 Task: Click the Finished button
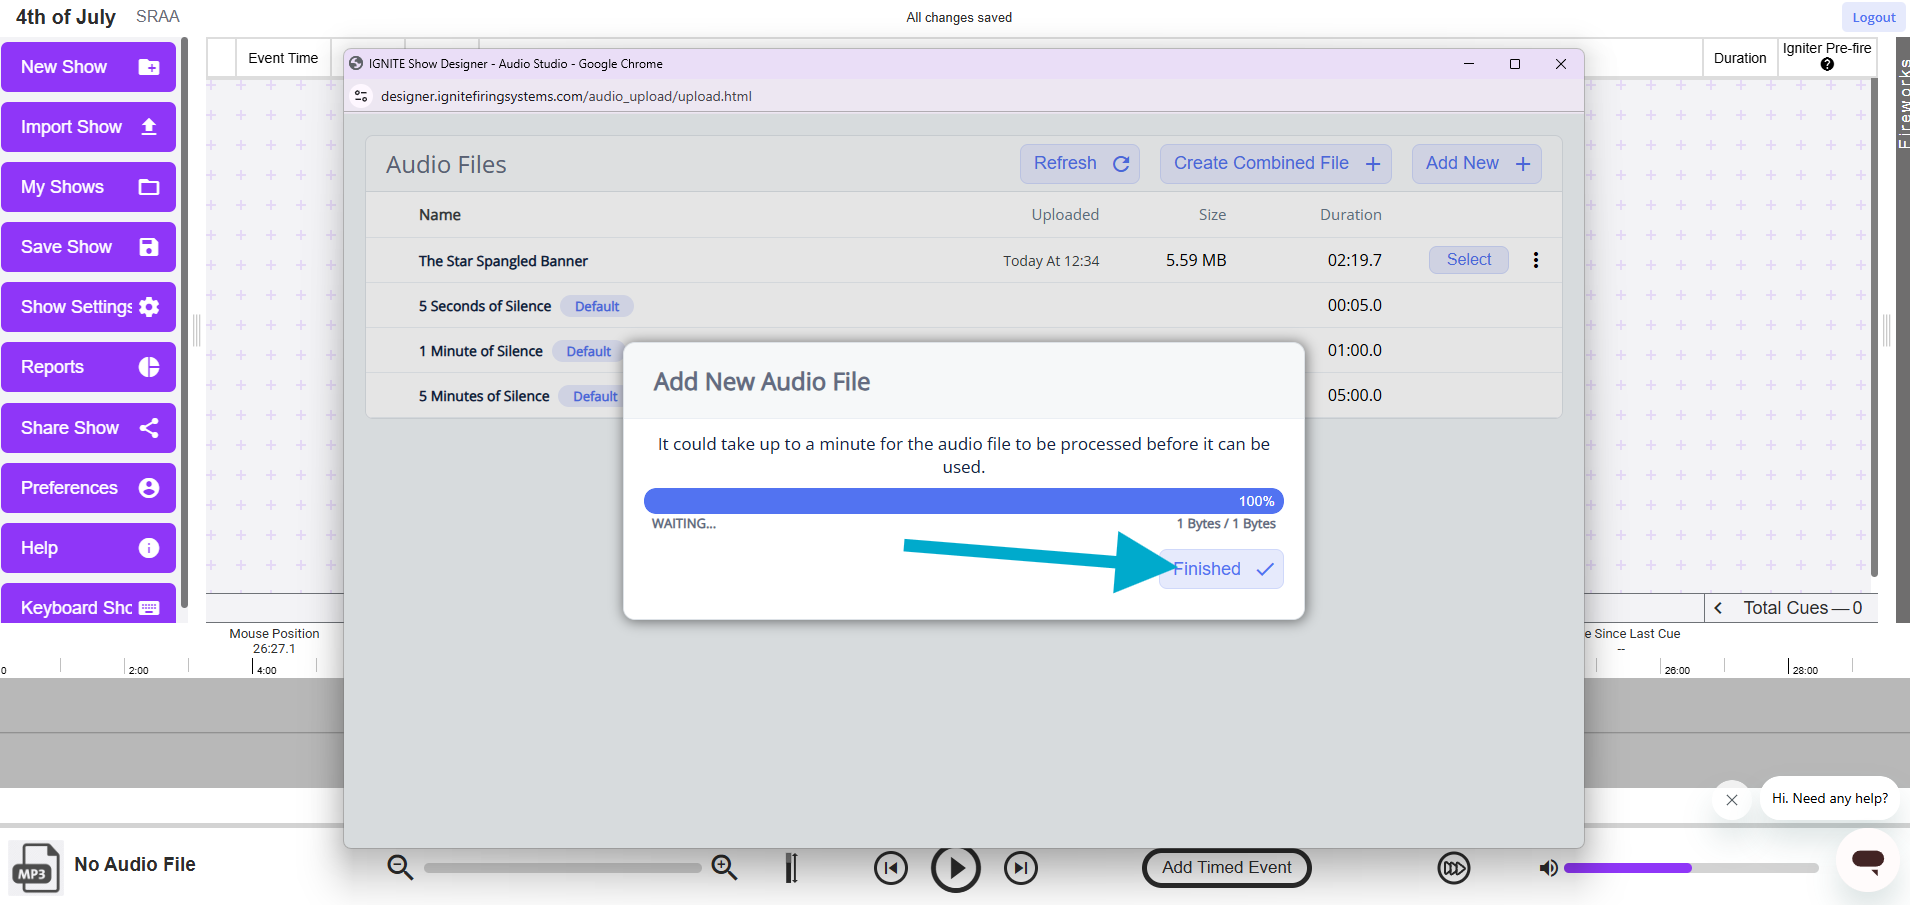(x=1221, y=569)
